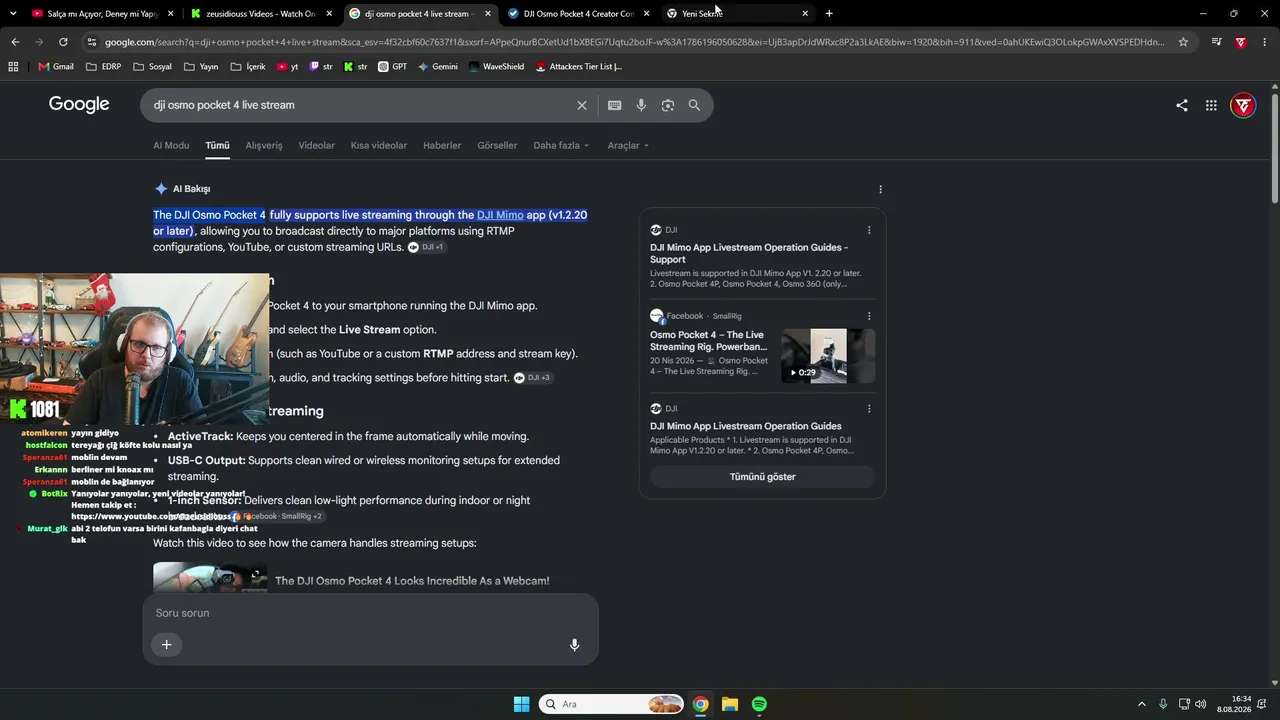Open a new browser tab
Image resolution: width=1280 pixels, height=720 pixels.
point(829,14)
